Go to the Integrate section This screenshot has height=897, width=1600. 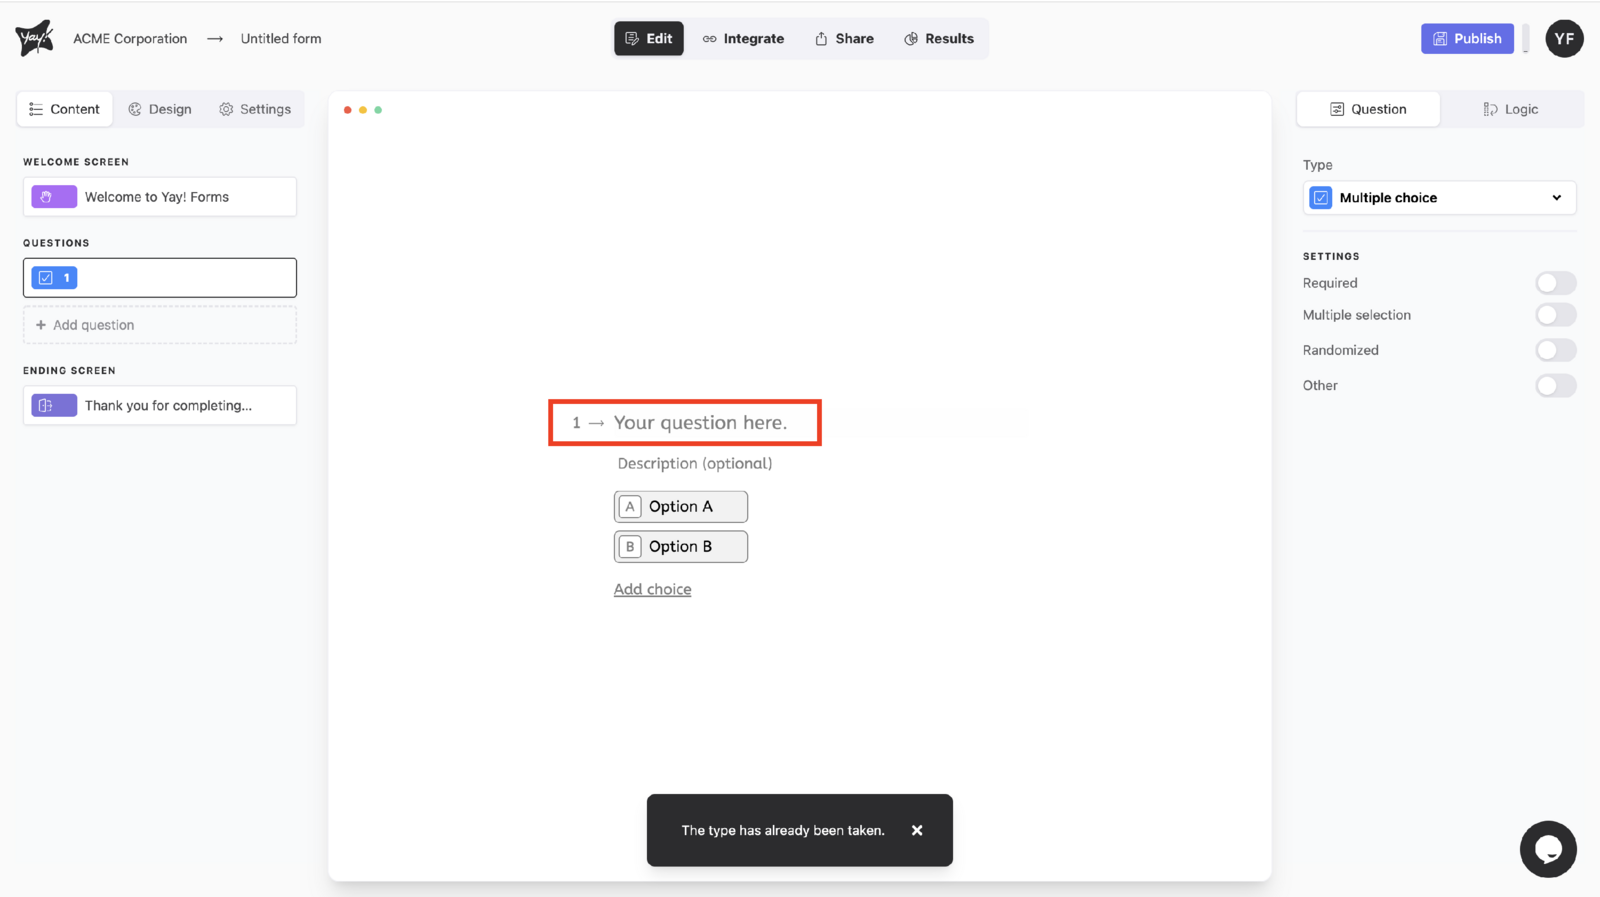click(x=743, y=39)
